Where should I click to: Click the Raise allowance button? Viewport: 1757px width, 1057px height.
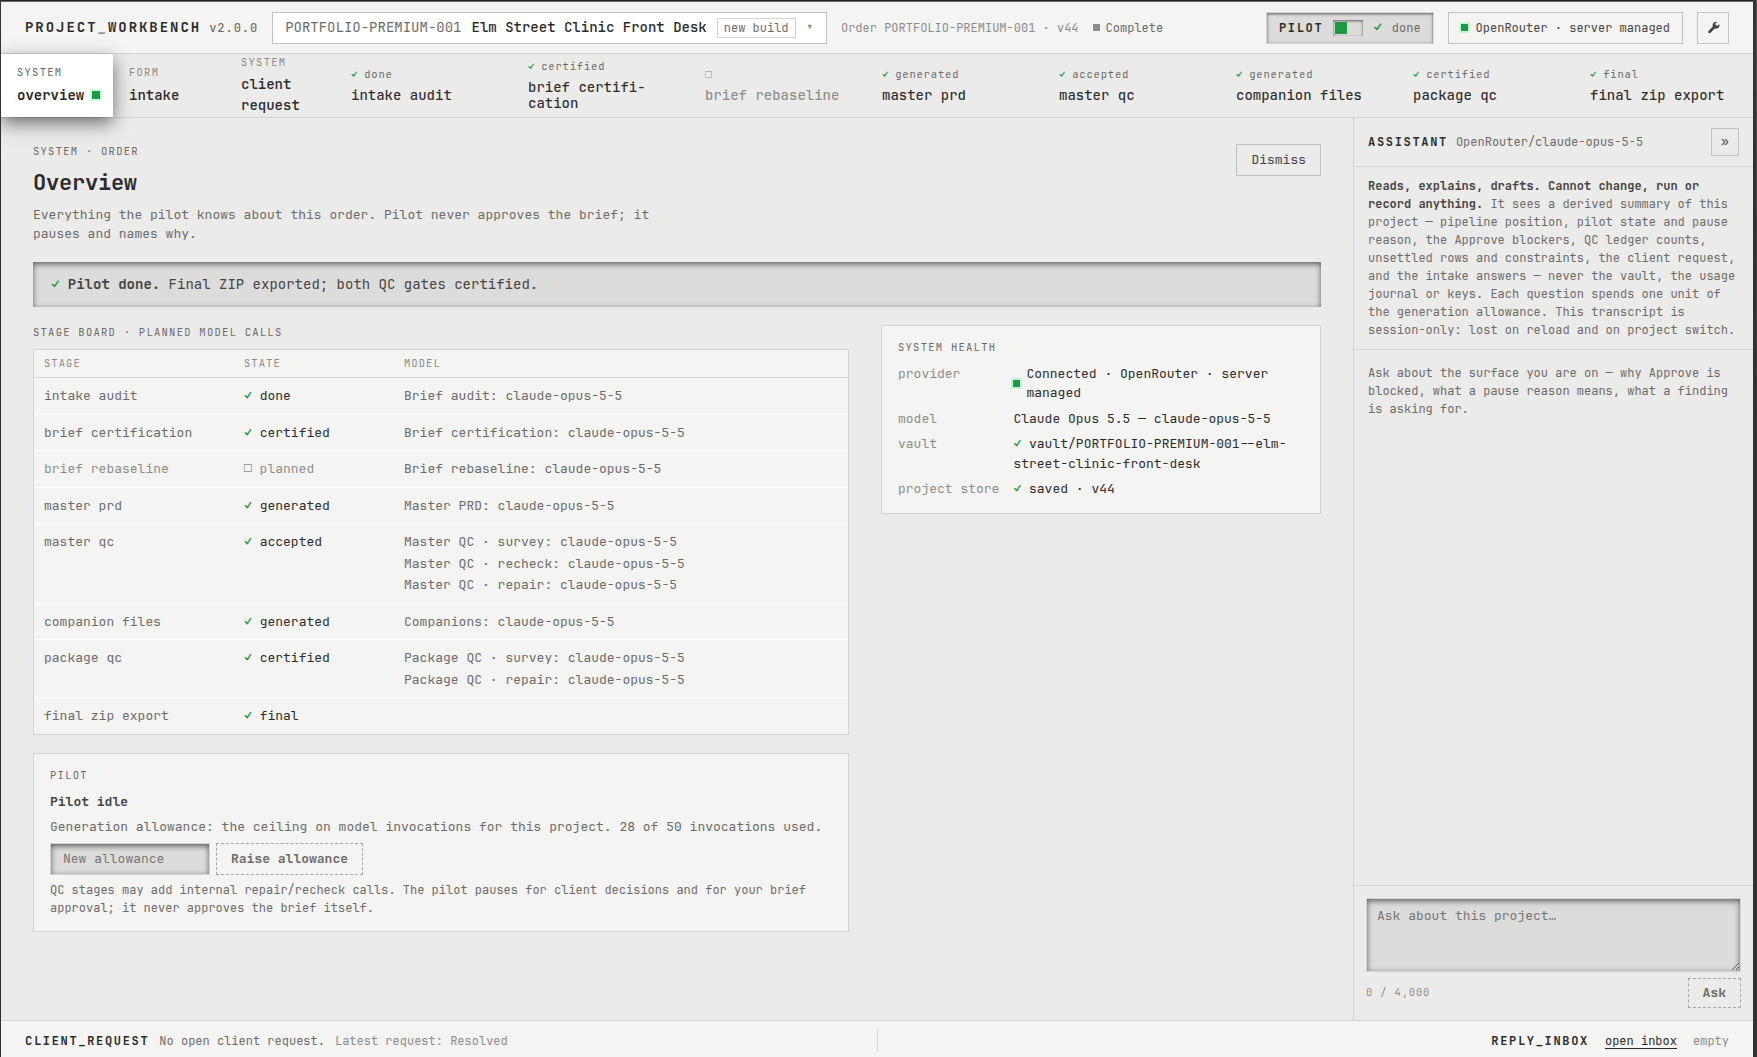tap(289, 859)
